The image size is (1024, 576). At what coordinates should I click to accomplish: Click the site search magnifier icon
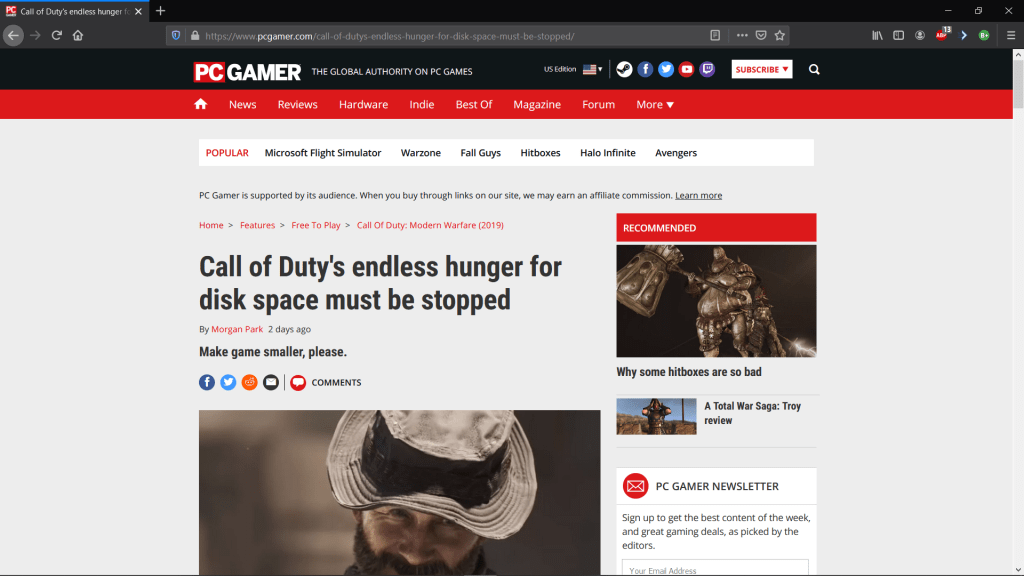pyautogui.click(x=814, y=69)
